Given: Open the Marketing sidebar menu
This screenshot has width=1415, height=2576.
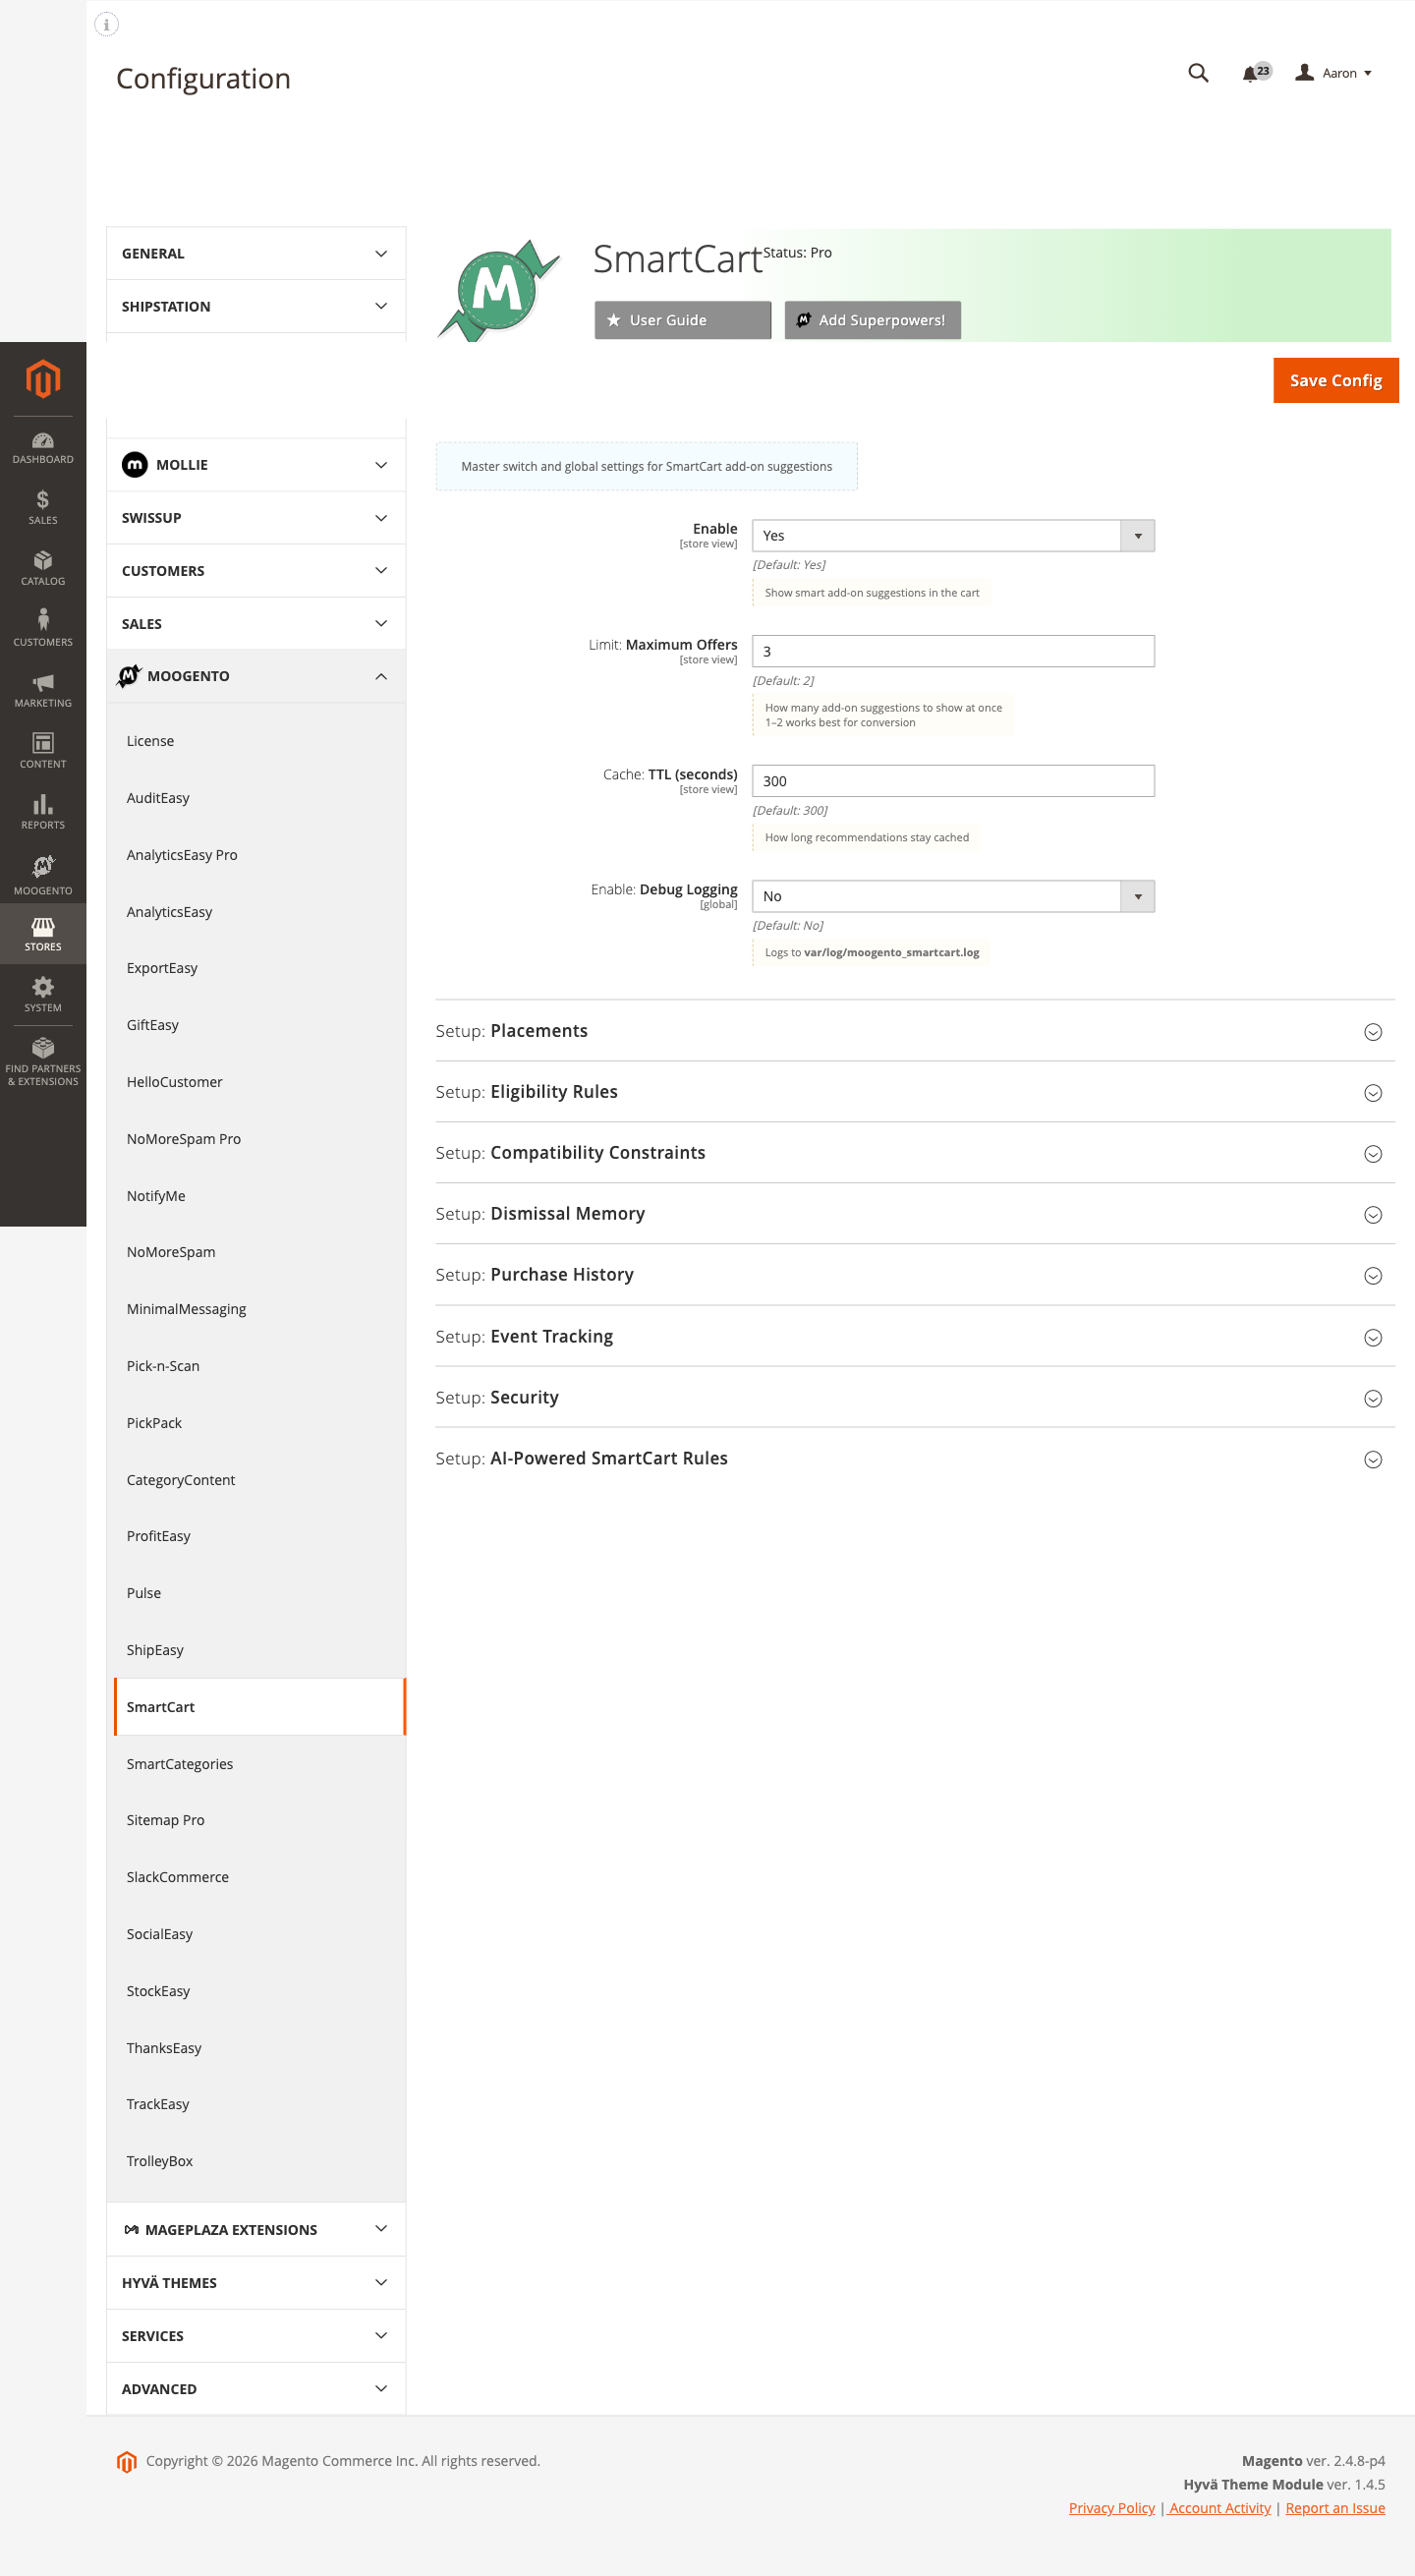Looking at the screenshot, I should tap(43, 691).
